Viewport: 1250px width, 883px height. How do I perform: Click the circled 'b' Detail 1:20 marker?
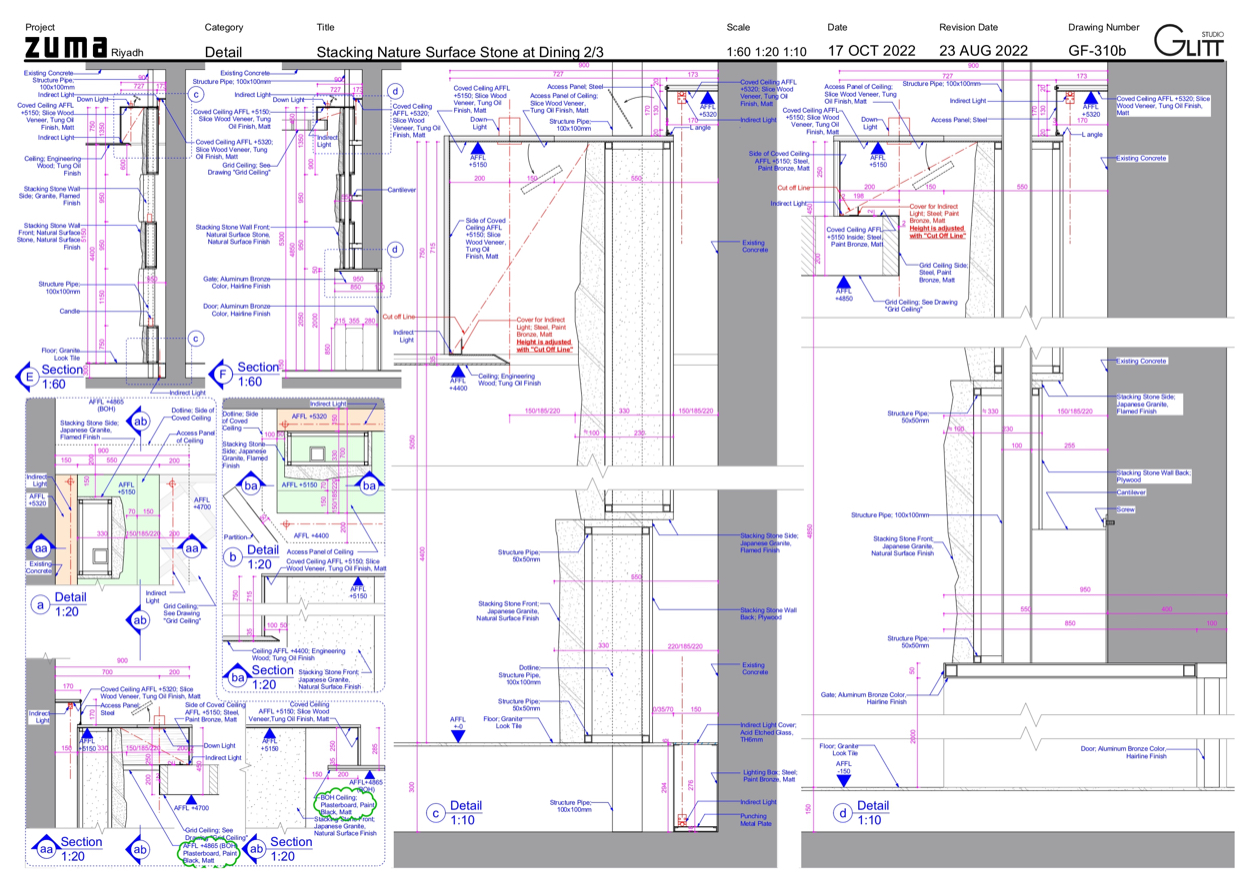[233, 557]
